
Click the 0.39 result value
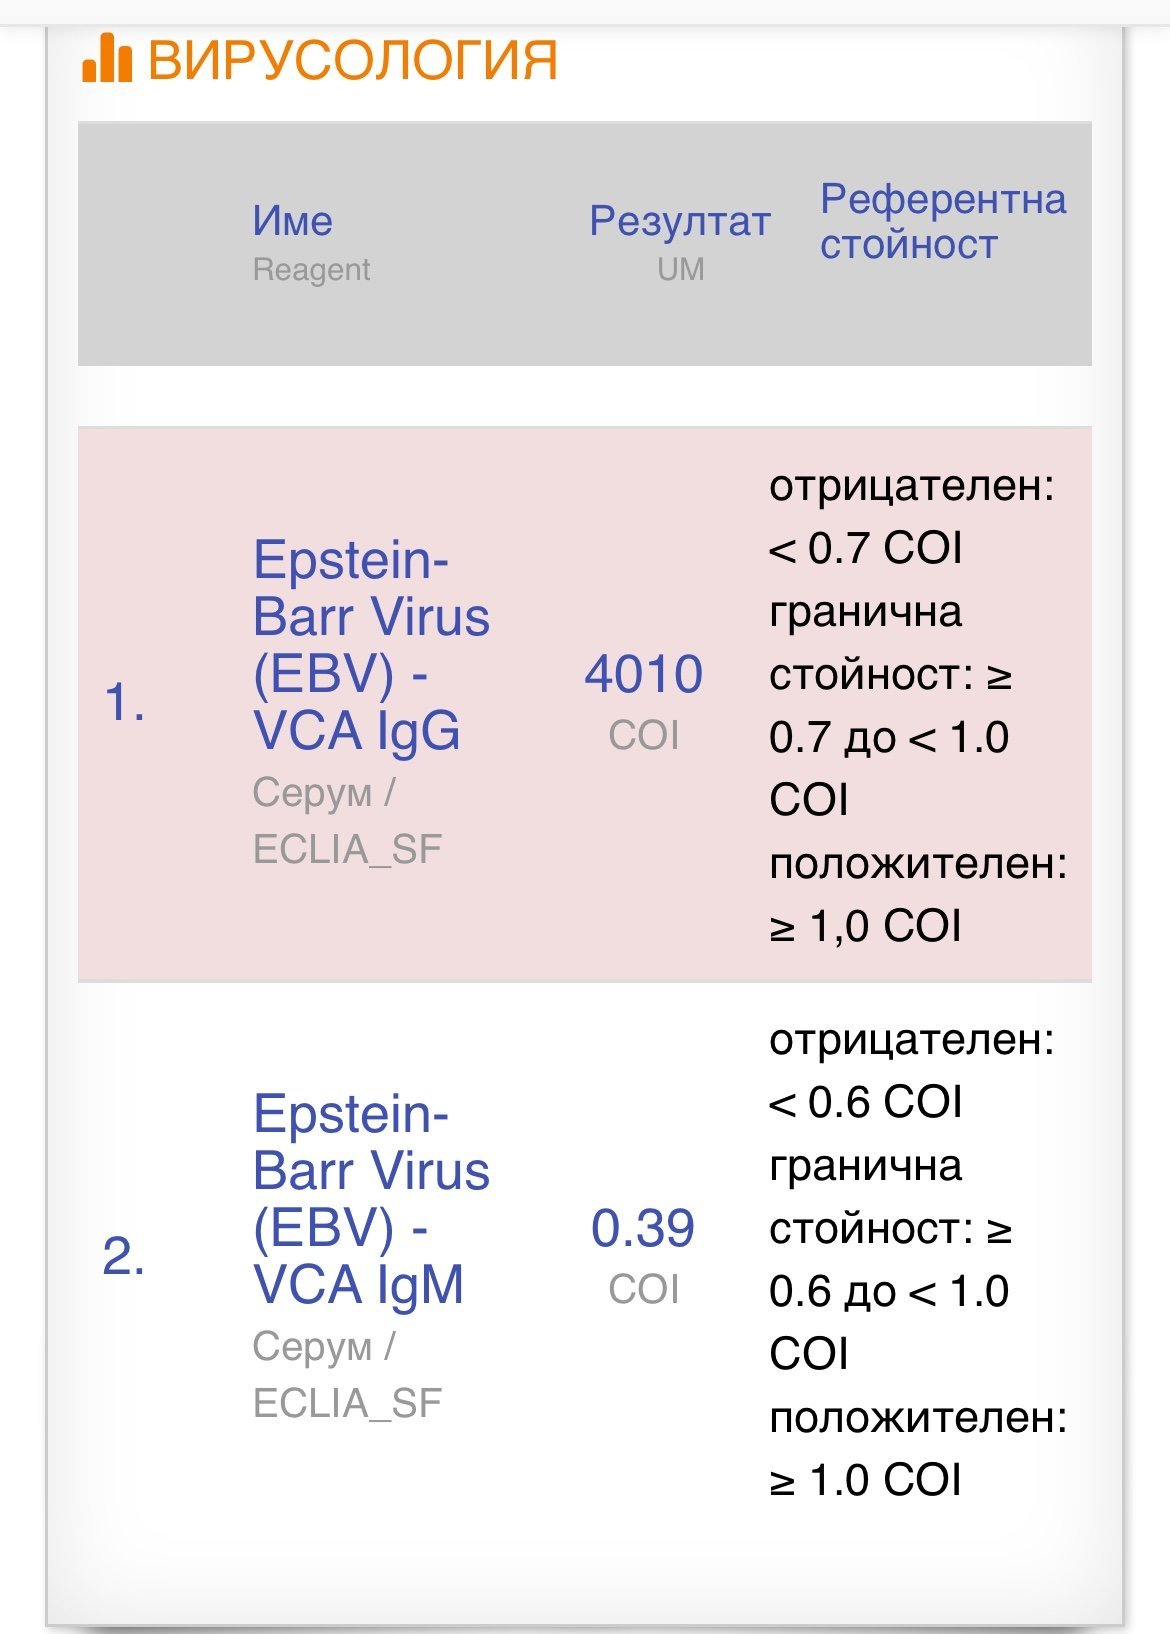[642, 1228]
